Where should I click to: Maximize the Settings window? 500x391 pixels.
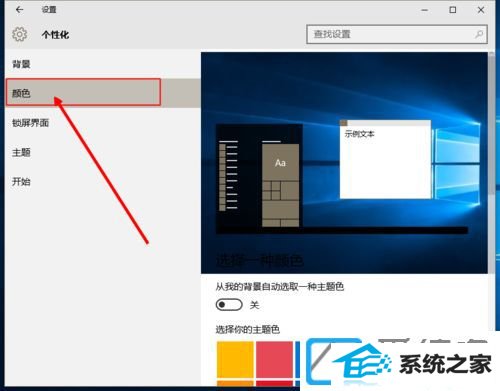coord(453,10)
